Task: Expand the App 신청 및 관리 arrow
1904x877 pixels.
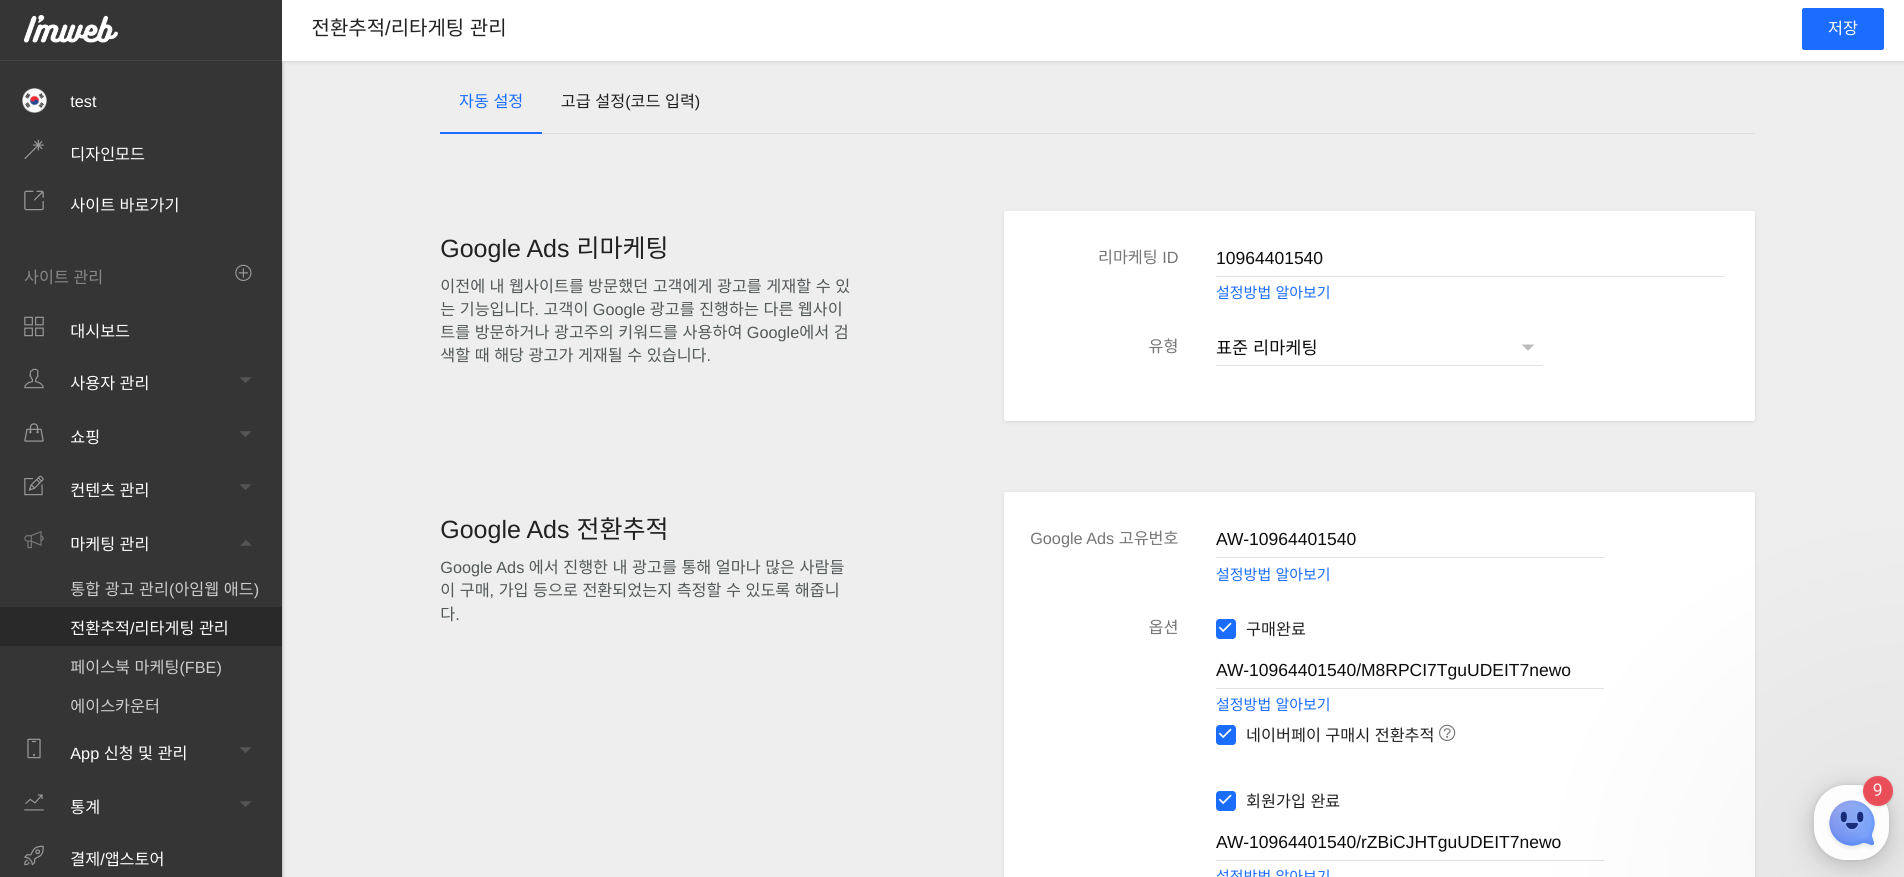Action: click(245, 750)
